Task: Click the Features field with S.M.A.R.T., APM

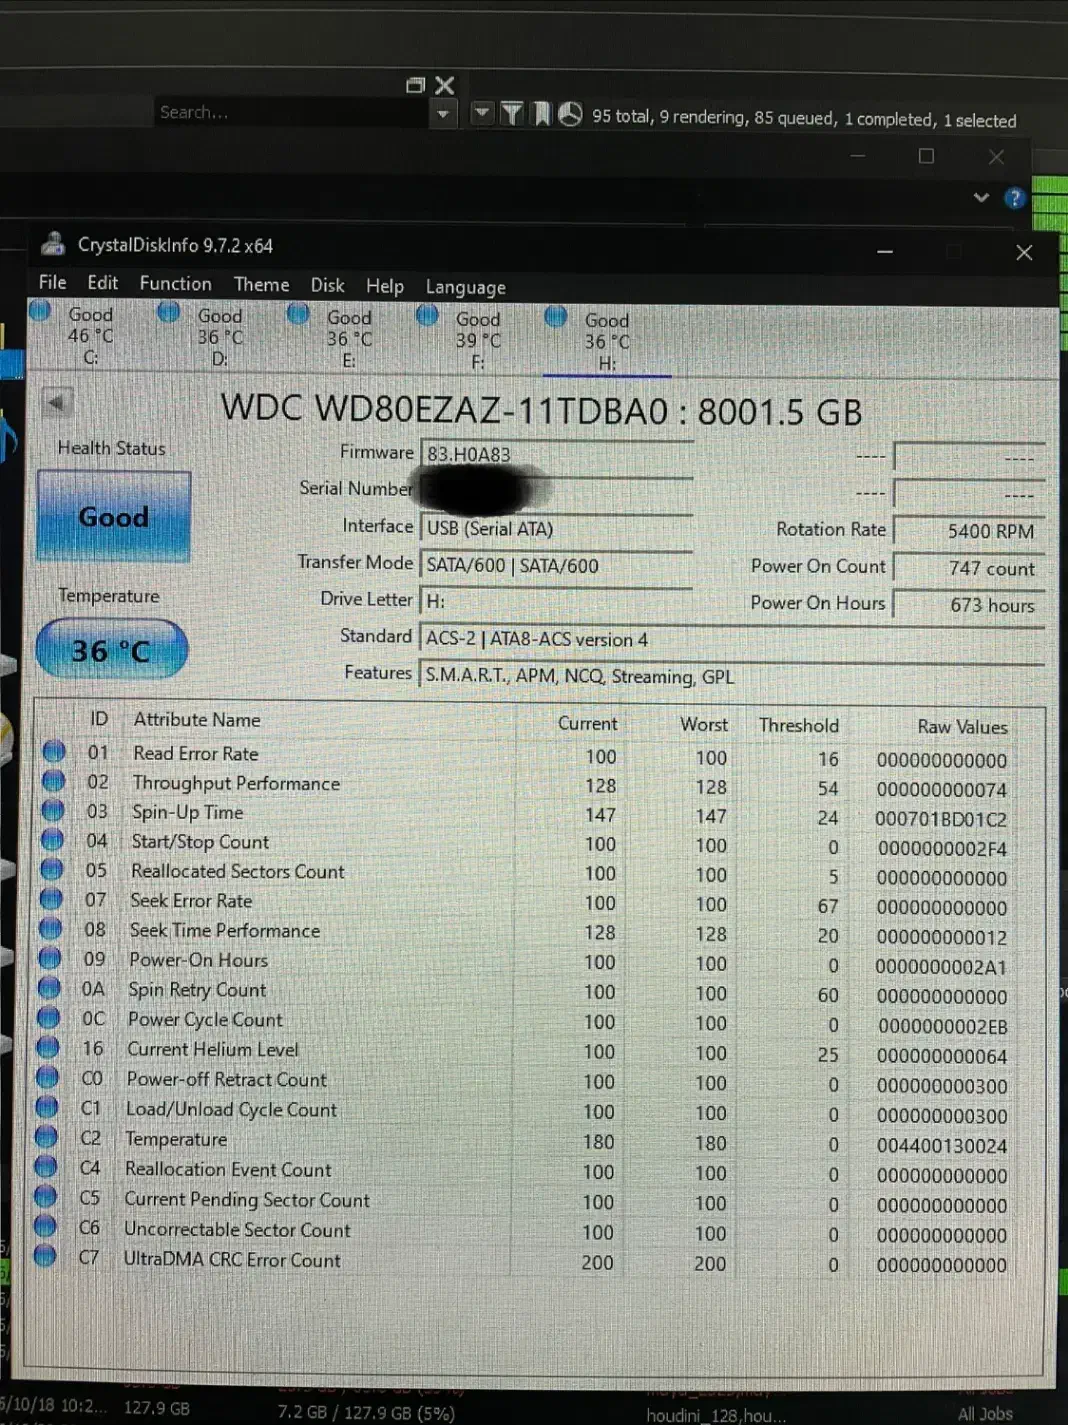Action: tap(732, 677)
